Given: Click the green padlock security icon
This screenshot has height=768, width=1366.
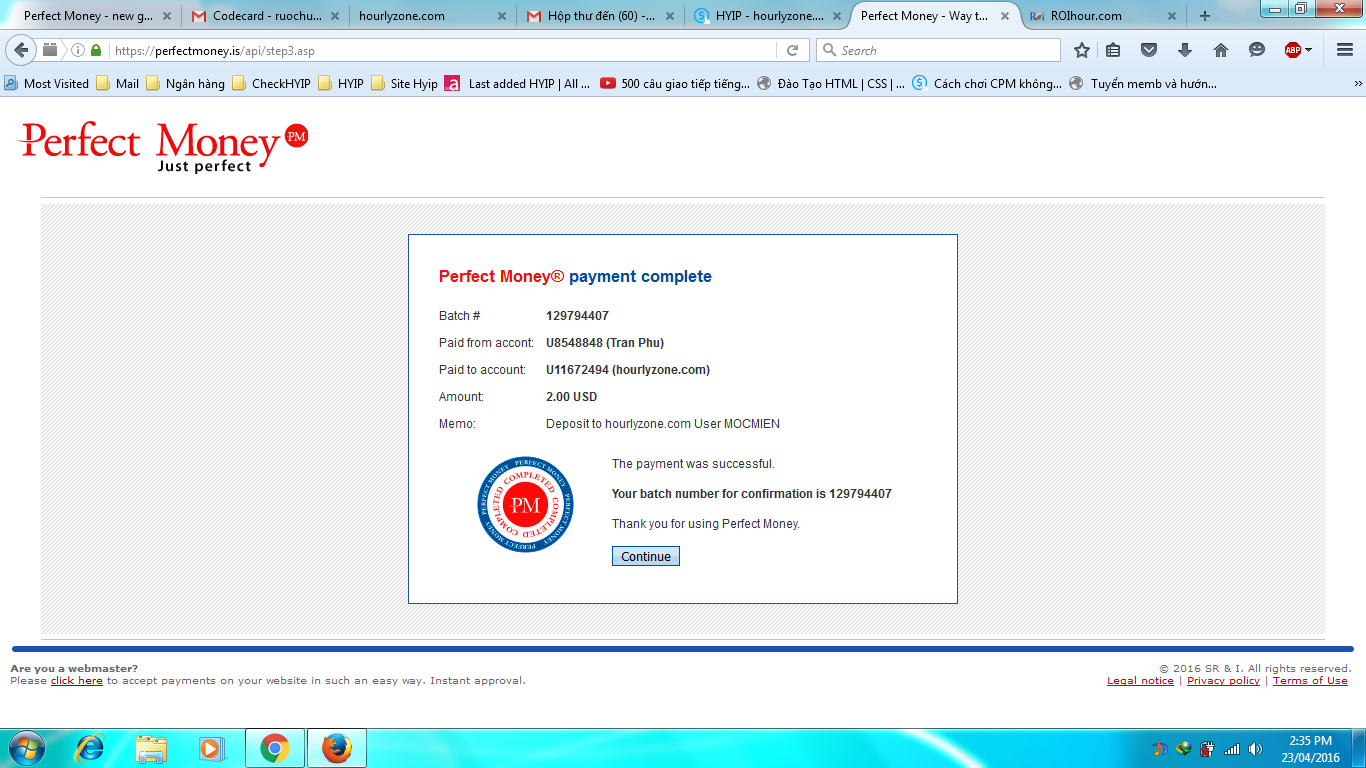Looking at the screenshot, I should point(96,50).
